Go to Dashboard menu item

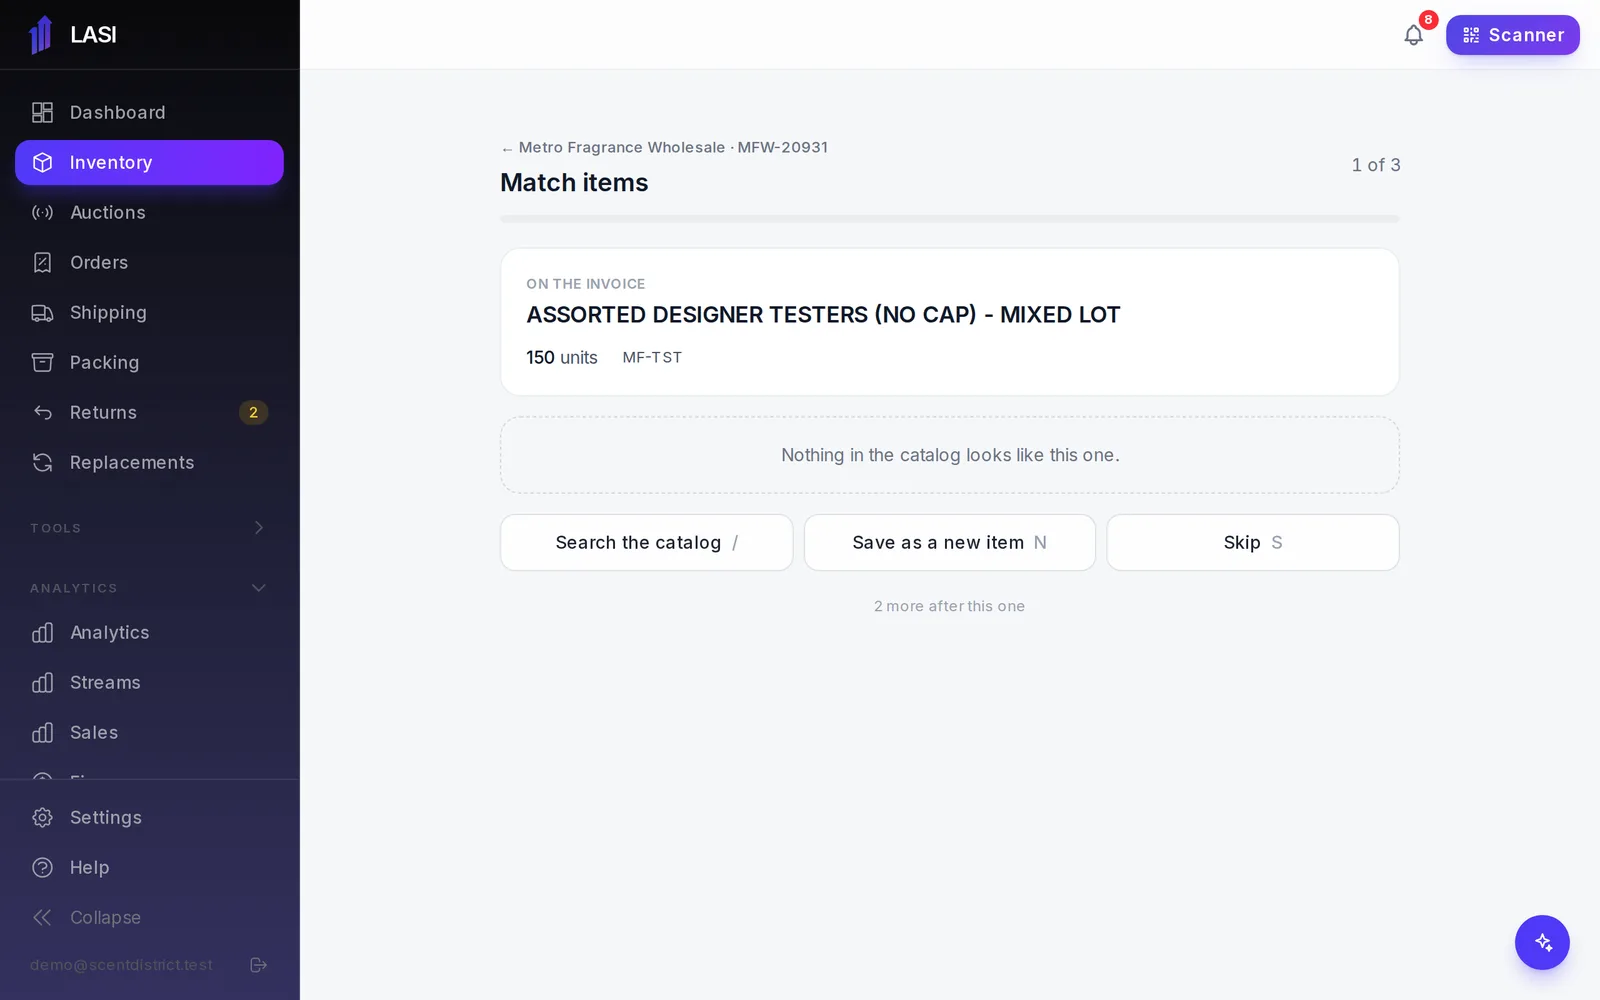click(149, 112)
